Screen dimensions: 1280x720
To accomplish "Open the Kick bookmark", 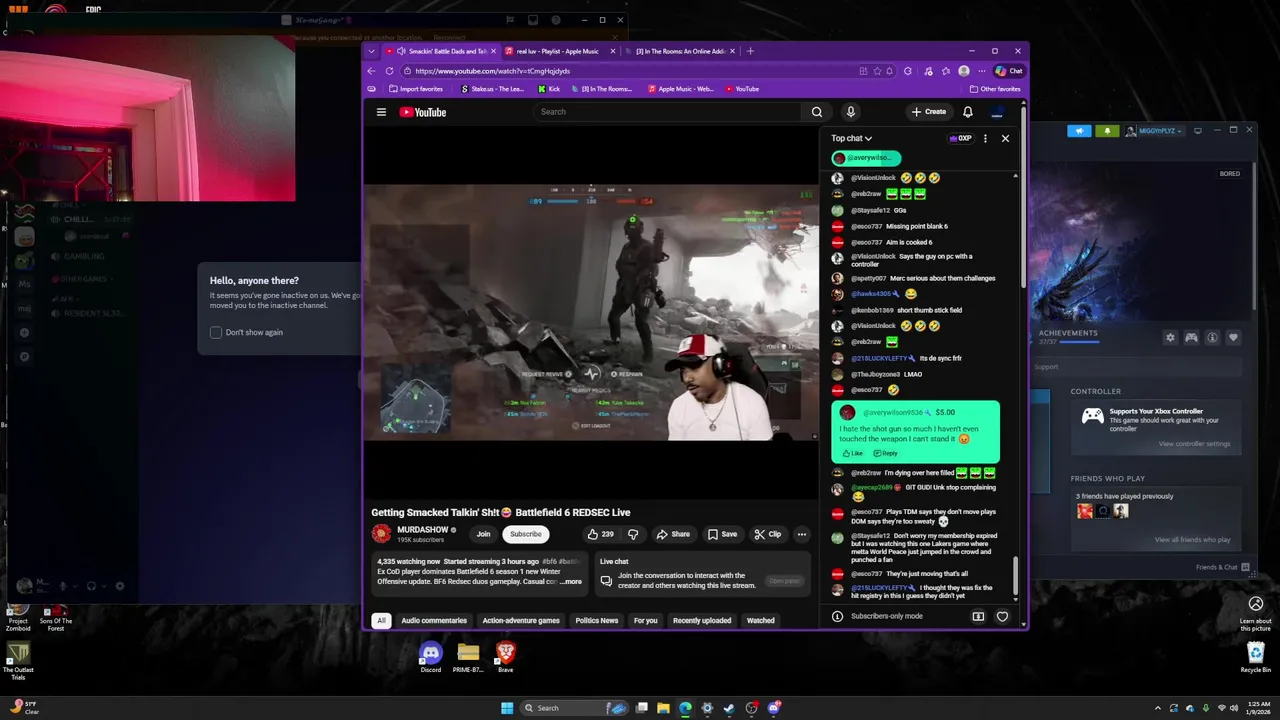I will click(548, 89).
